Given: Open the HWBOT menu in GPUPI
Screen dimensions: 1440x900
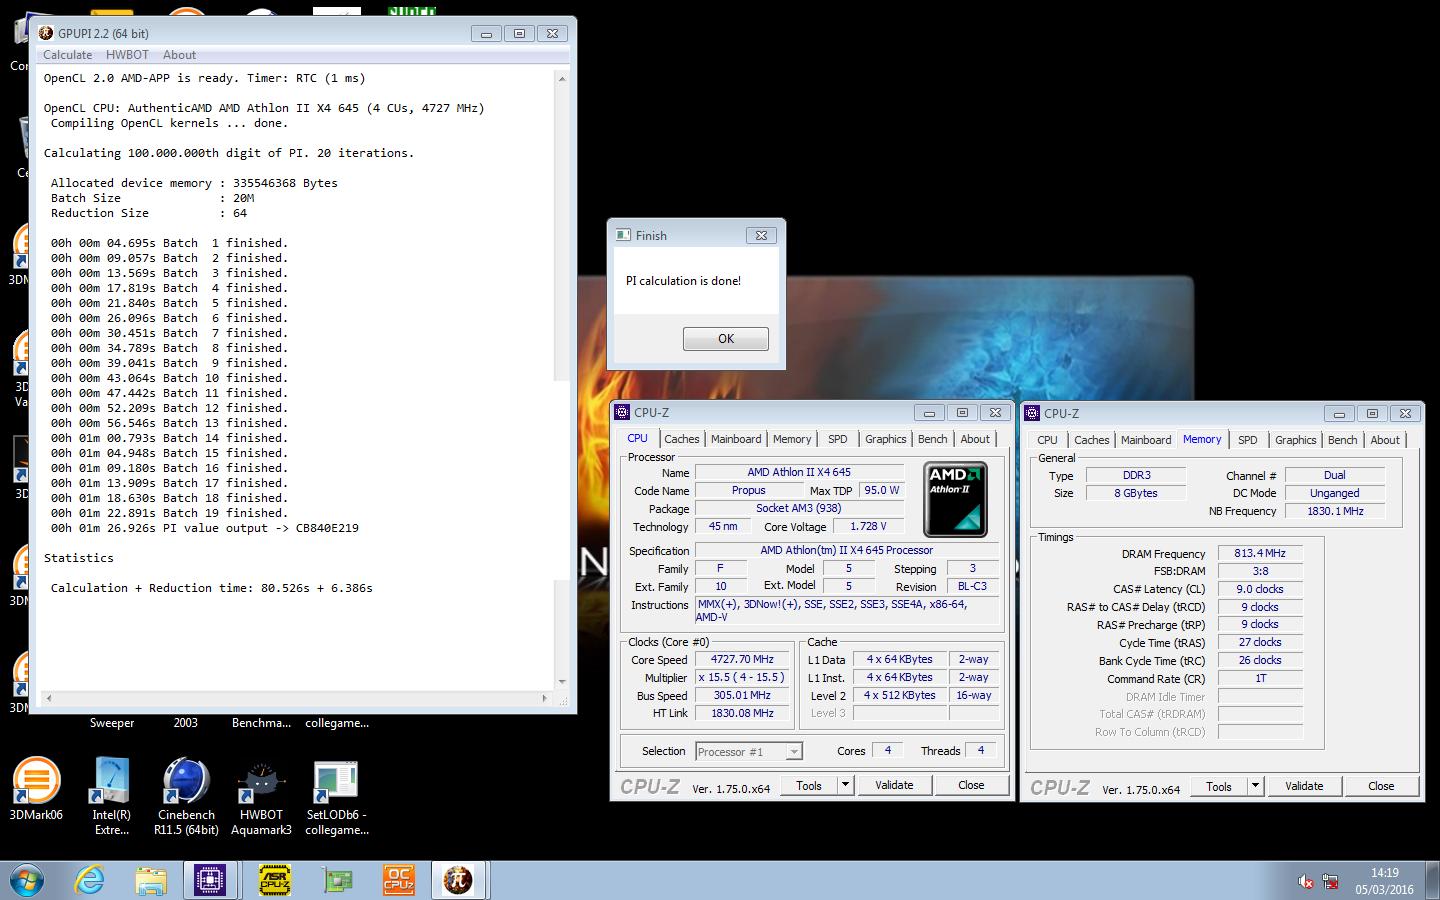Looking at the screenshot, I should [x=127, y=55].
